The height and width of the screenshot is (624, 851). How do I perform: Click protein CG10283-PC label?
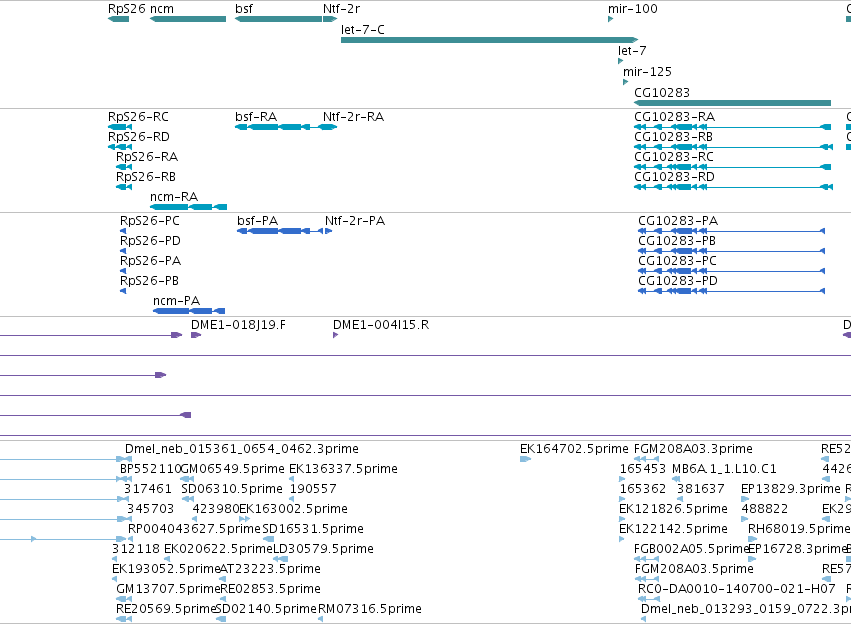click(677, 261)
